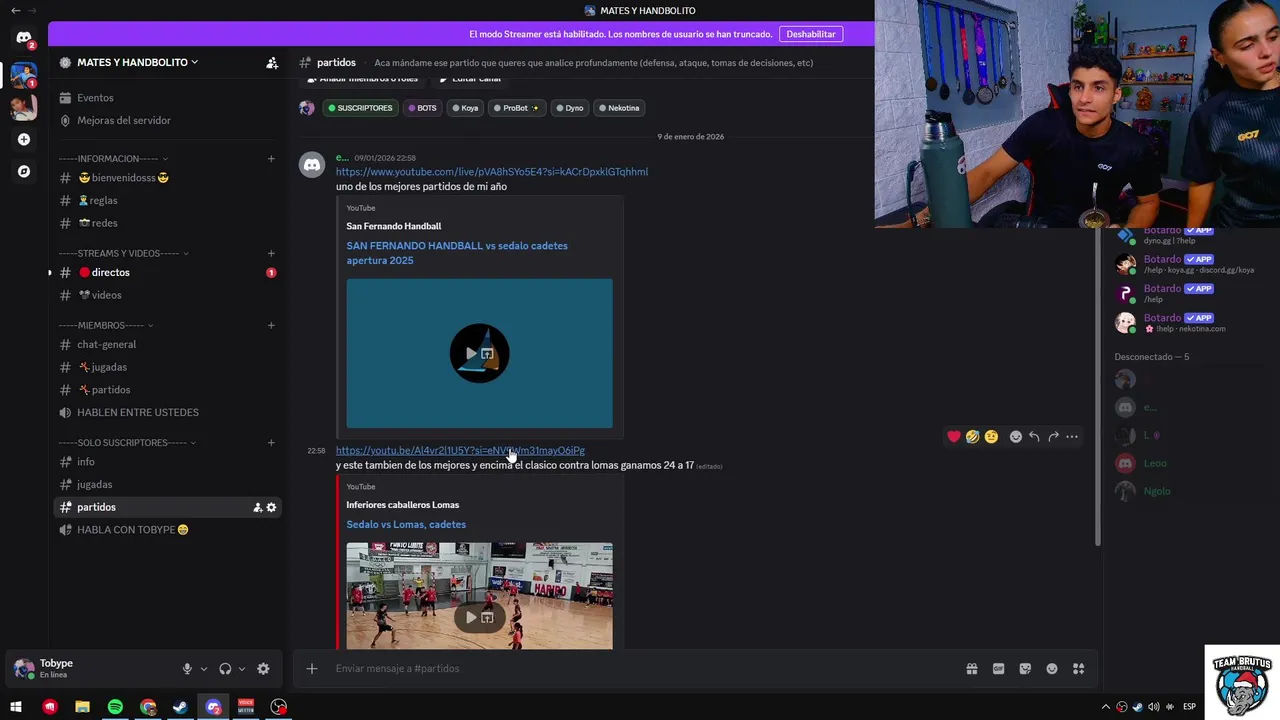Image resolution: width=1280 pixels, height=720 pixels.
Task: Open the emoji picker in message bar
Action: coord(1052,669)
